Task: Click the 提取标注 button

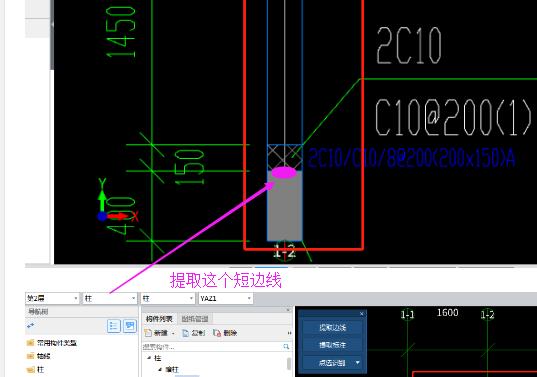Action: pyautogui.click(x=332, y=345)
